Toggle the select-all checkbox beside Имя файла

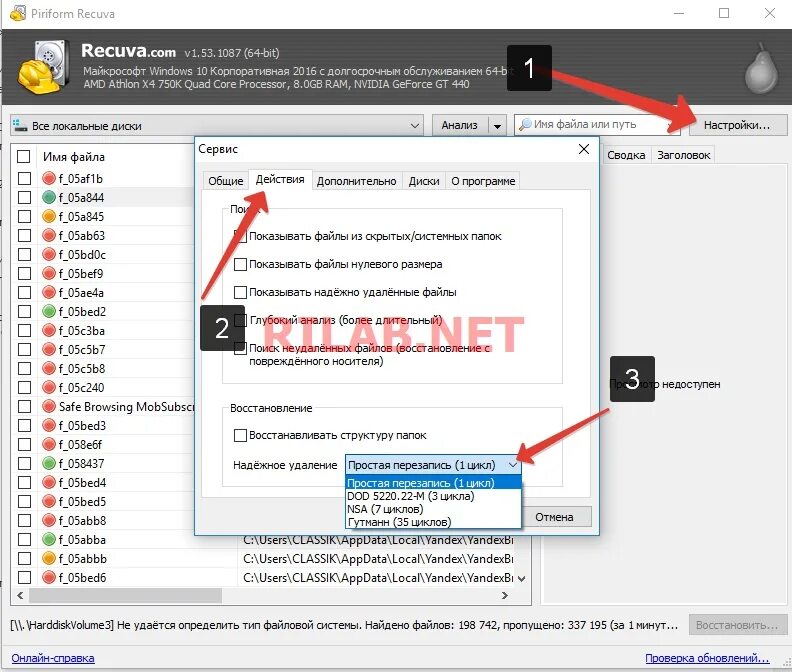24,157
